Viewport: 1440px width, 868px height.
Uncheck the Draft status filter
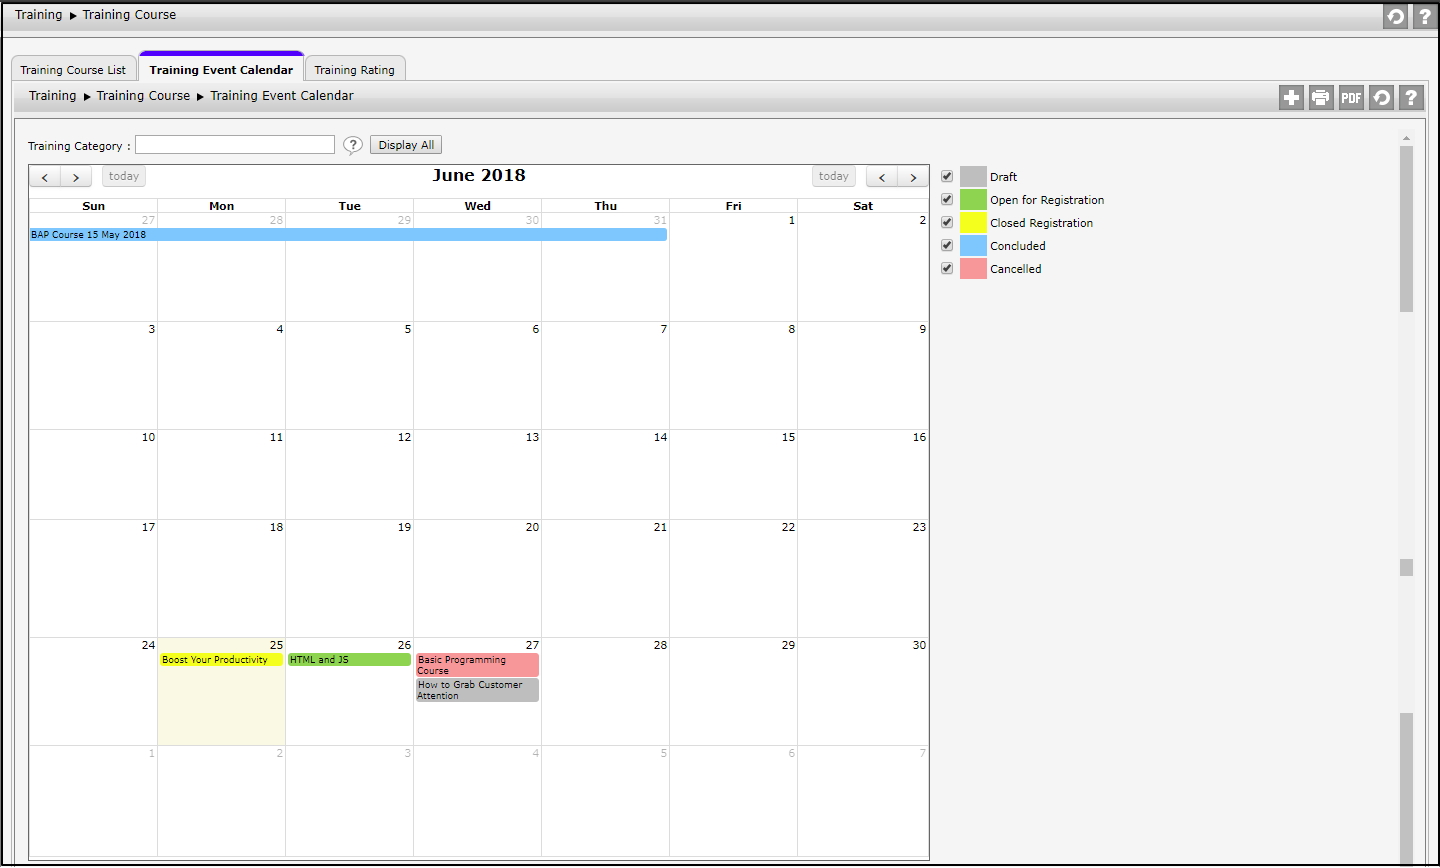[946, 175]
